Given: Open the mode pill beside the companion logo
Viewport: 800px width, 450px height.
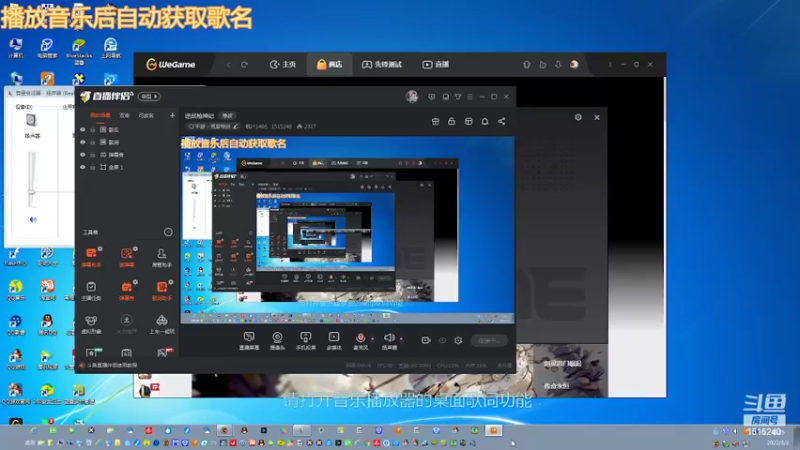Looking at the screenshot, I should point(149,96).
